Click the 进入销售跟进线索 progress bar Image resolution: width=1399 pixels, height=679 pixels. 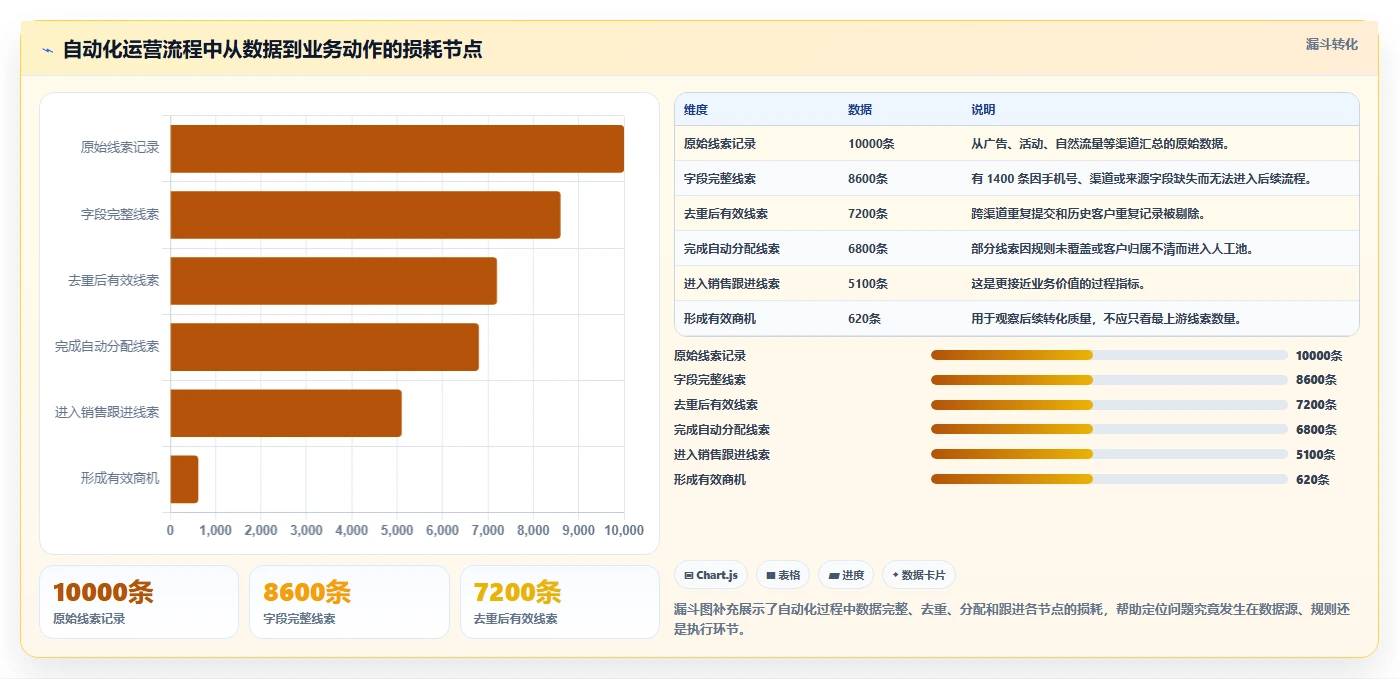[1109, 454]
